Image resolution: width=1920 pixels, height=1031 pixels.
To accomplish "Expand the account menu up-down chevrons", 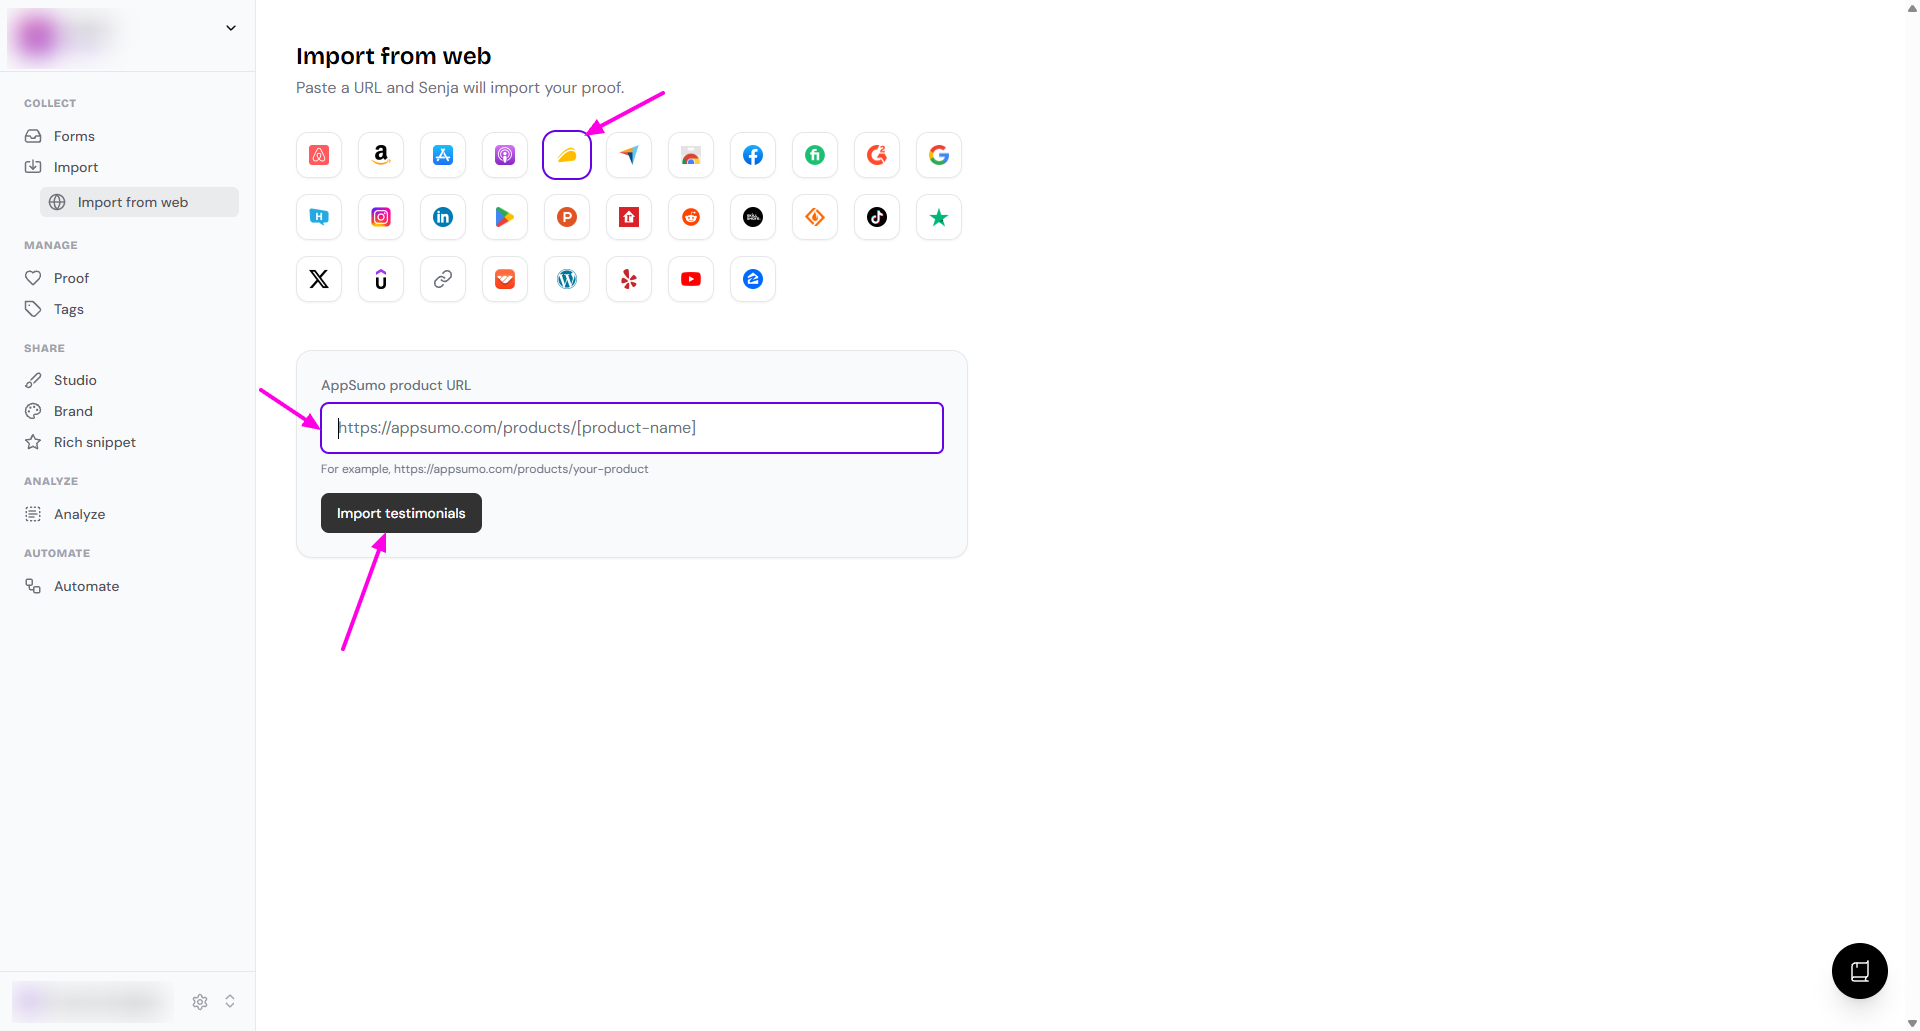I will (230, 1001).
